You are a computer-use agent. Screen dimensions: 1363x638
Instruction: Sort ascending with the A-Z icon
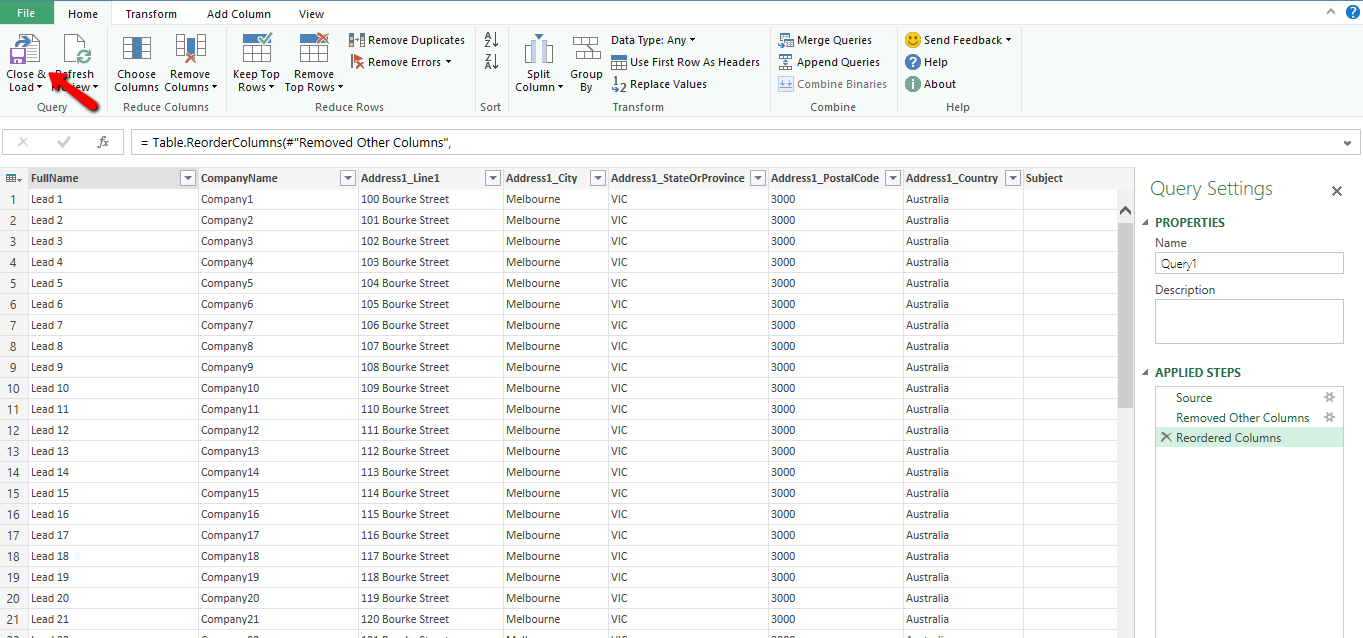coord(491,40)
